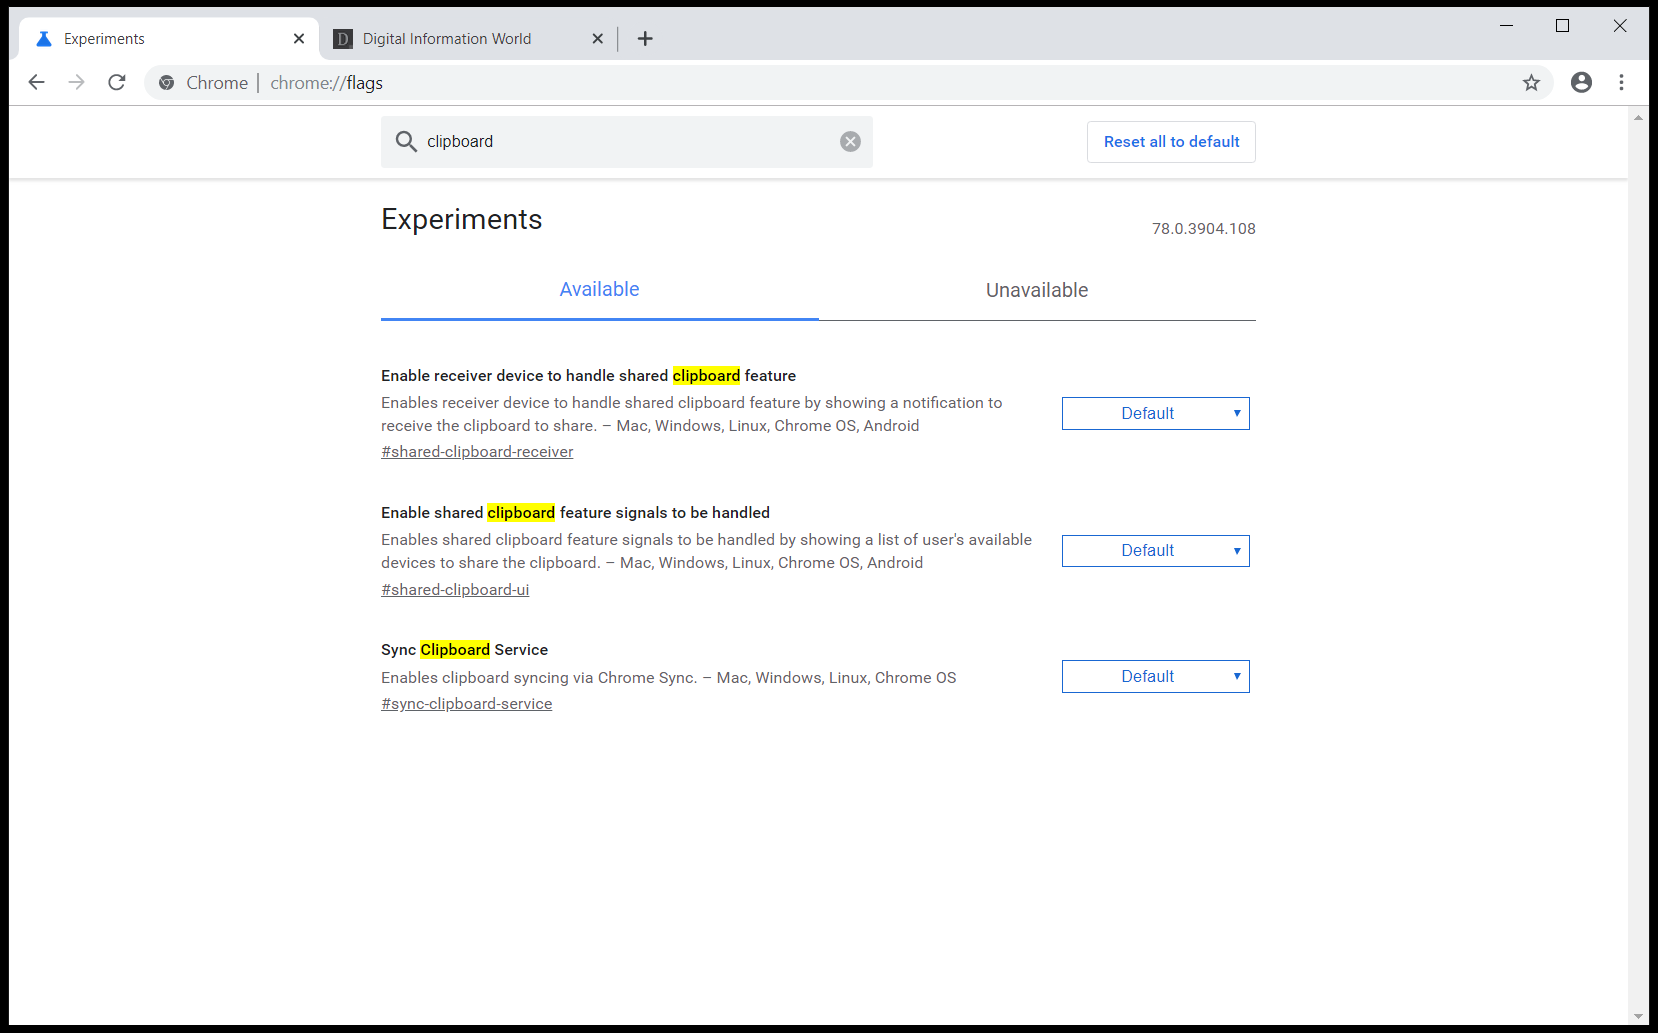Click the back navigation arrow
1658x1033 pixels.
[x=37, y=82]
